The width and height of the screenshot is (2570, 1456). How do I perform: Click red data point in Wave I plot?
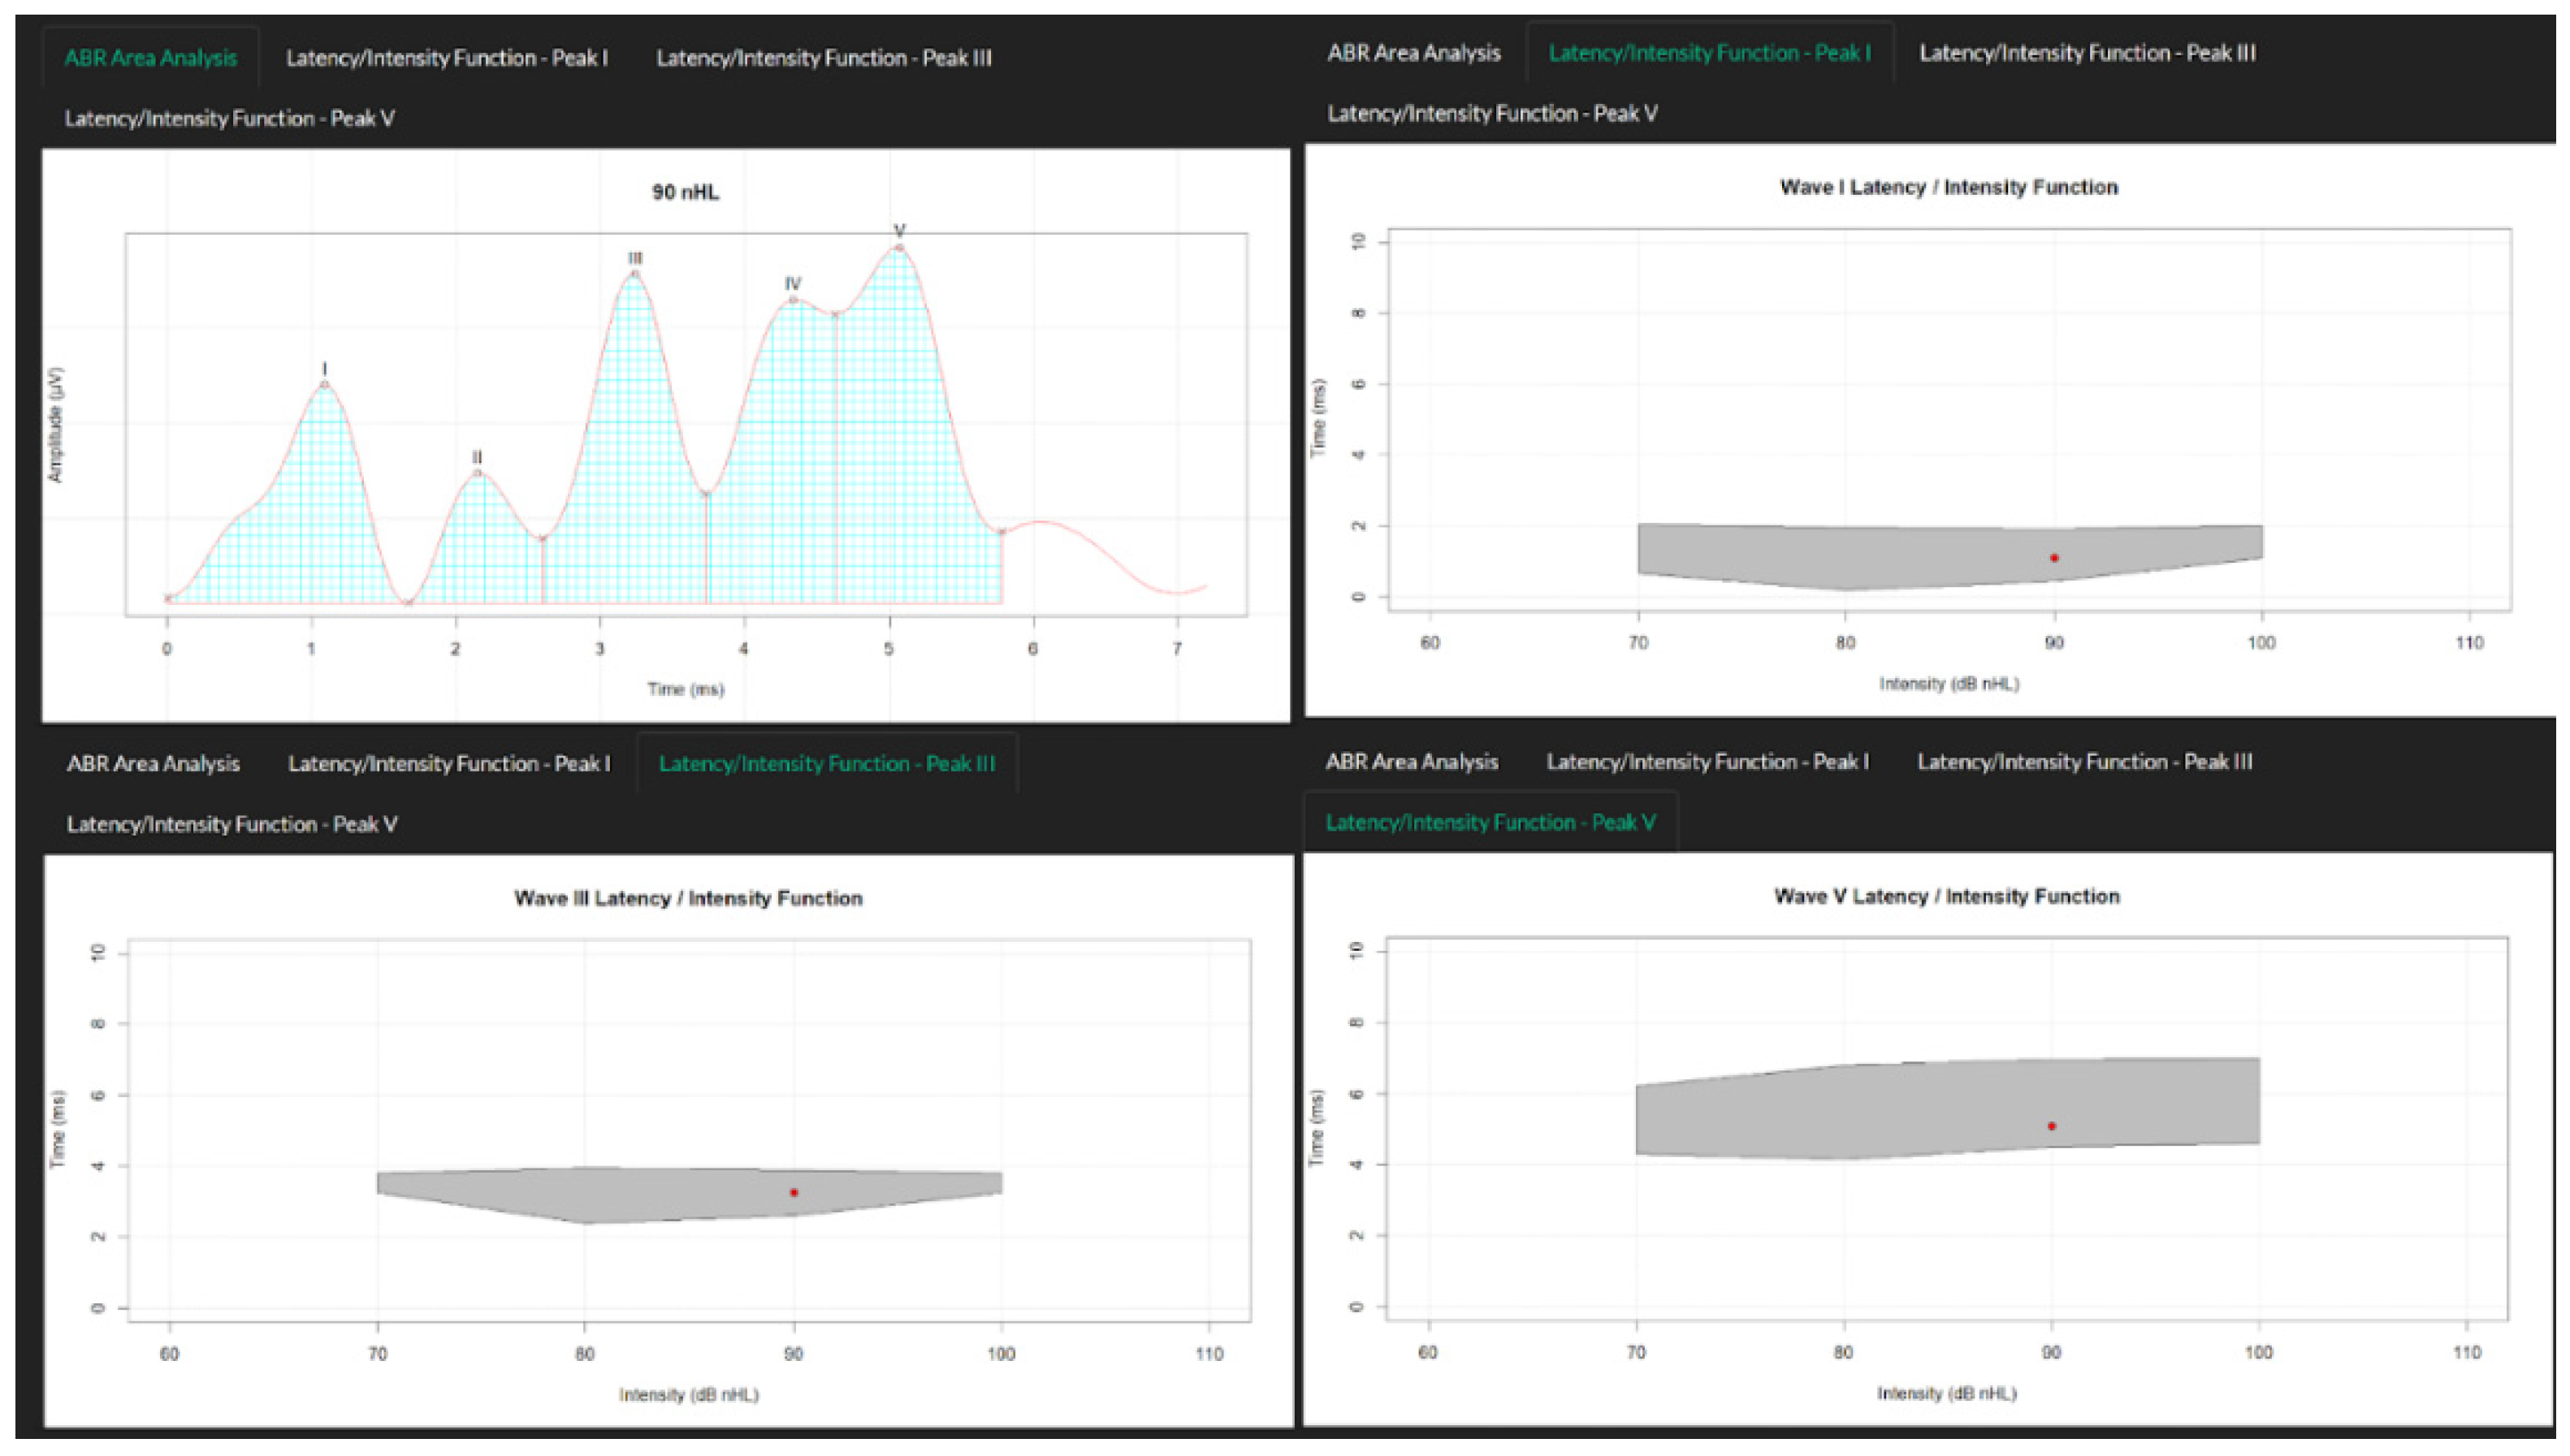pyautogui.click(x=2054, y=558)
